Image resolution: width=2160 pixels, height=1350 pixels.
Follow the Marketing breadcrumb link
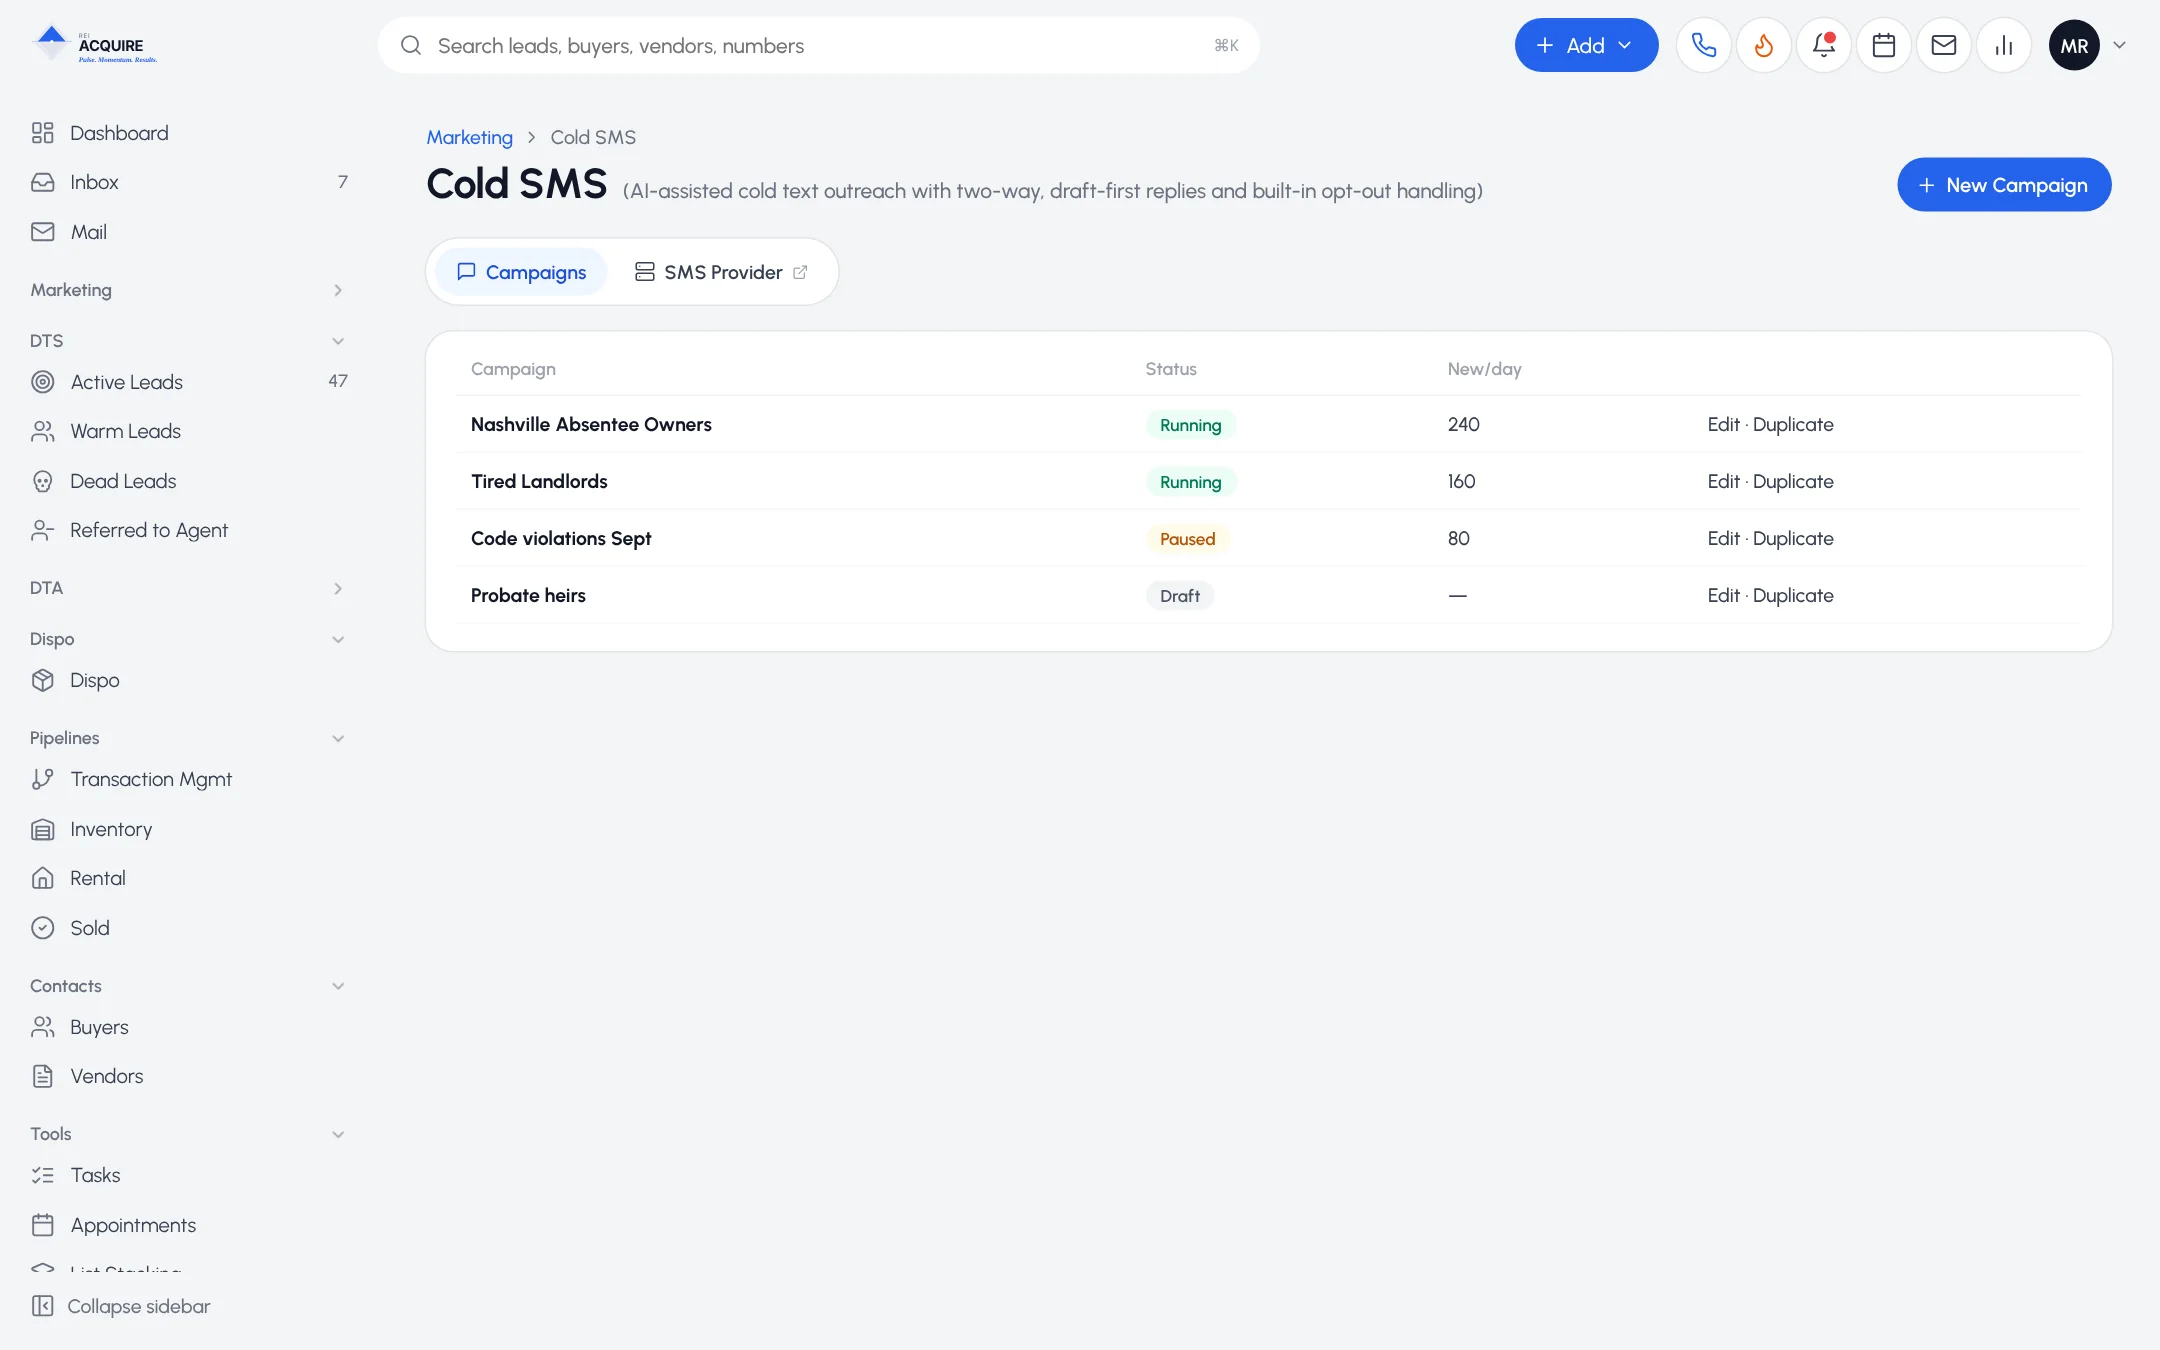tap(469, 137)
